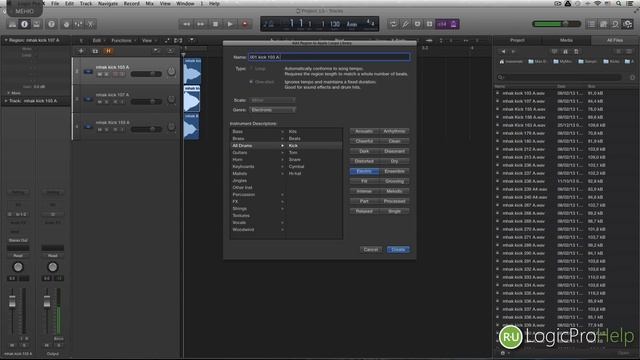Click the Name field containing 001 kick 103 A
Viewport: 640px width, 360px height.
pos(329,57)
